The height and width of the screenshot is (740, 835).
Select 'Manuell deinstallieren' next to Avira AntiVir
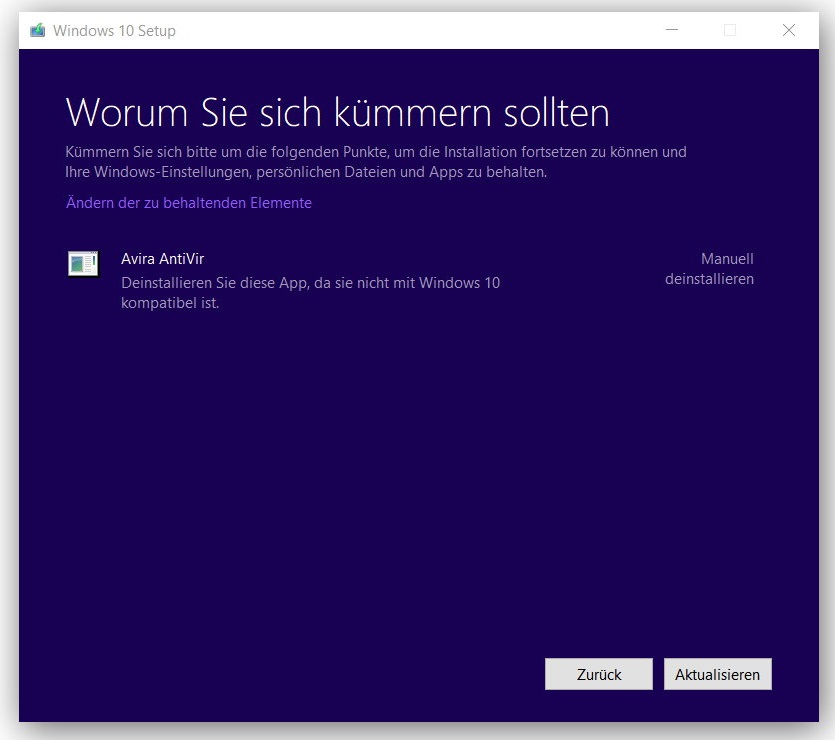[709, 269]
